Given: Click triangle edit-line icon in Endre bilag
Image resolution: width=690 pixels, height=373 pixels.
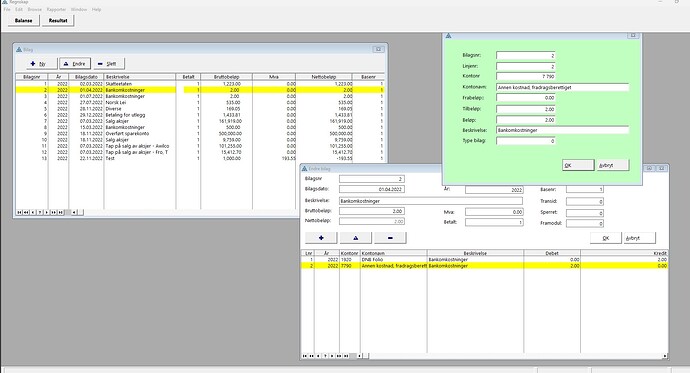Looking at the screenshot, I should click(356, 238).
